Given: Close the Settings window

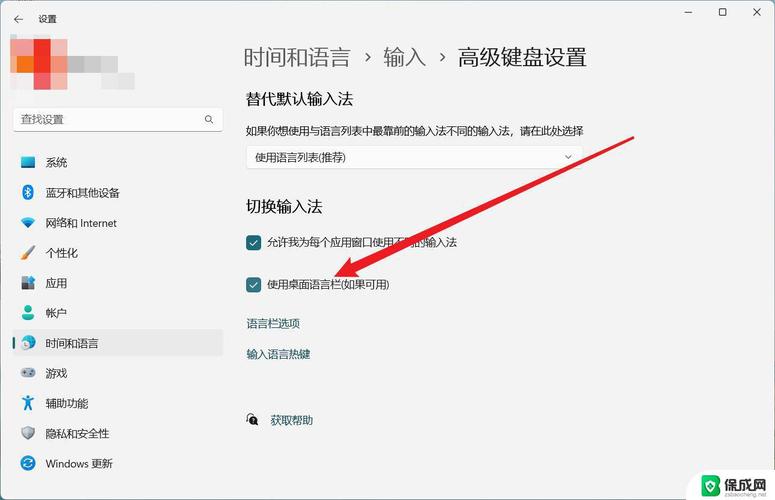Looking at the screenshot, I should tap(757, 12).
